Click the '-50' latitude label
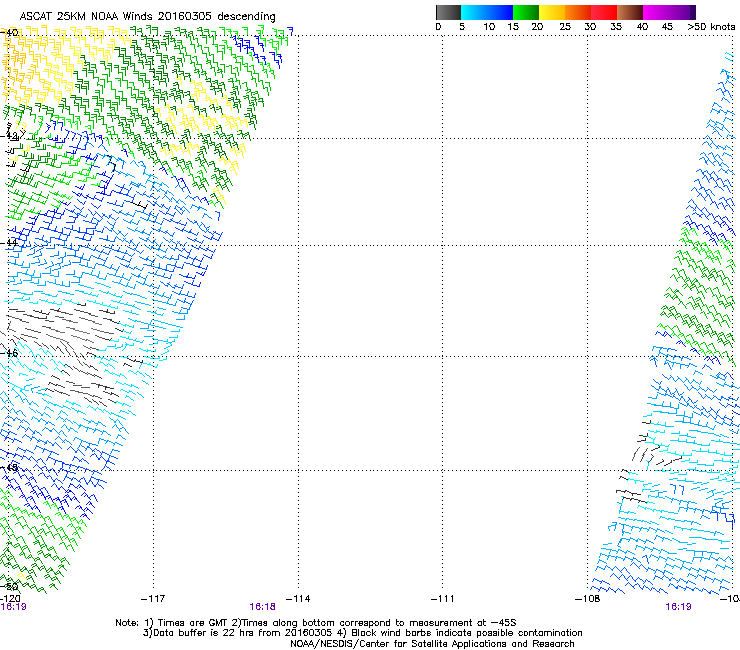740x650 pixels. pyautogui.click(x=9, y=587)
